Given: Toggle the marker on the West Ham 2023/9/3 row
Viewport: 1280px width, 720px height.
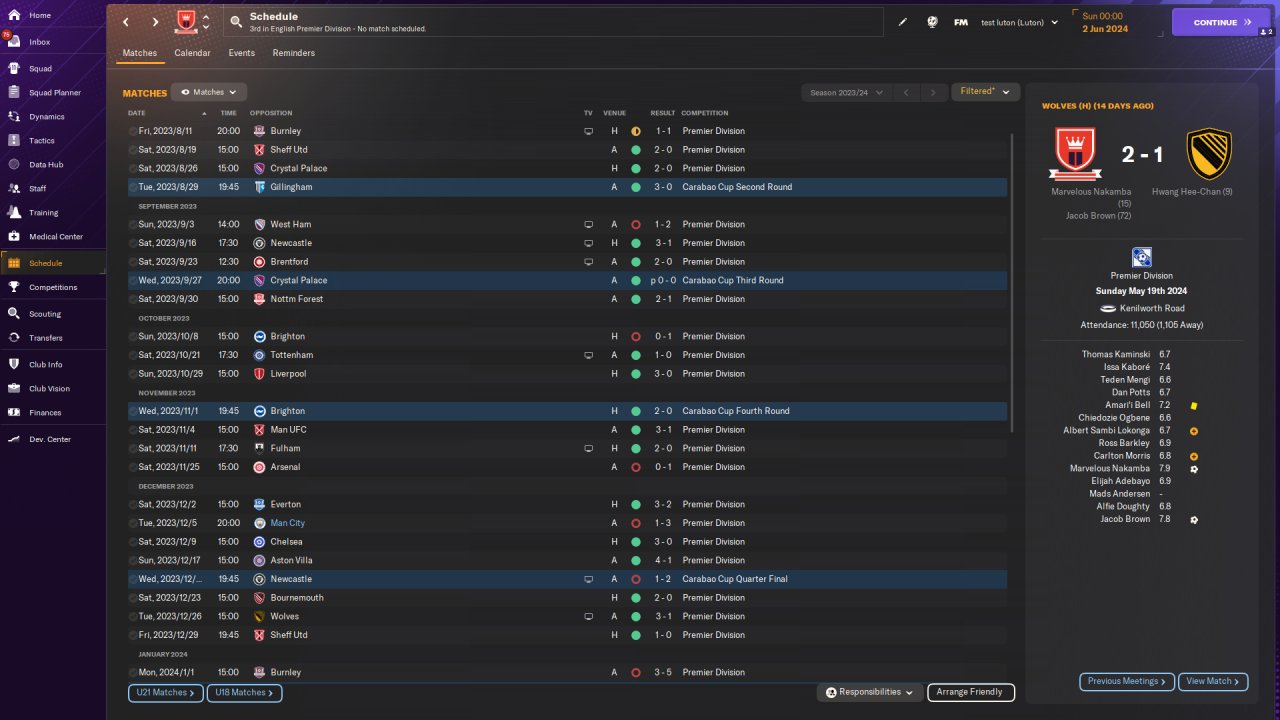Looking at the screenshot, I should pyautogui.click(x=133, y=224).
